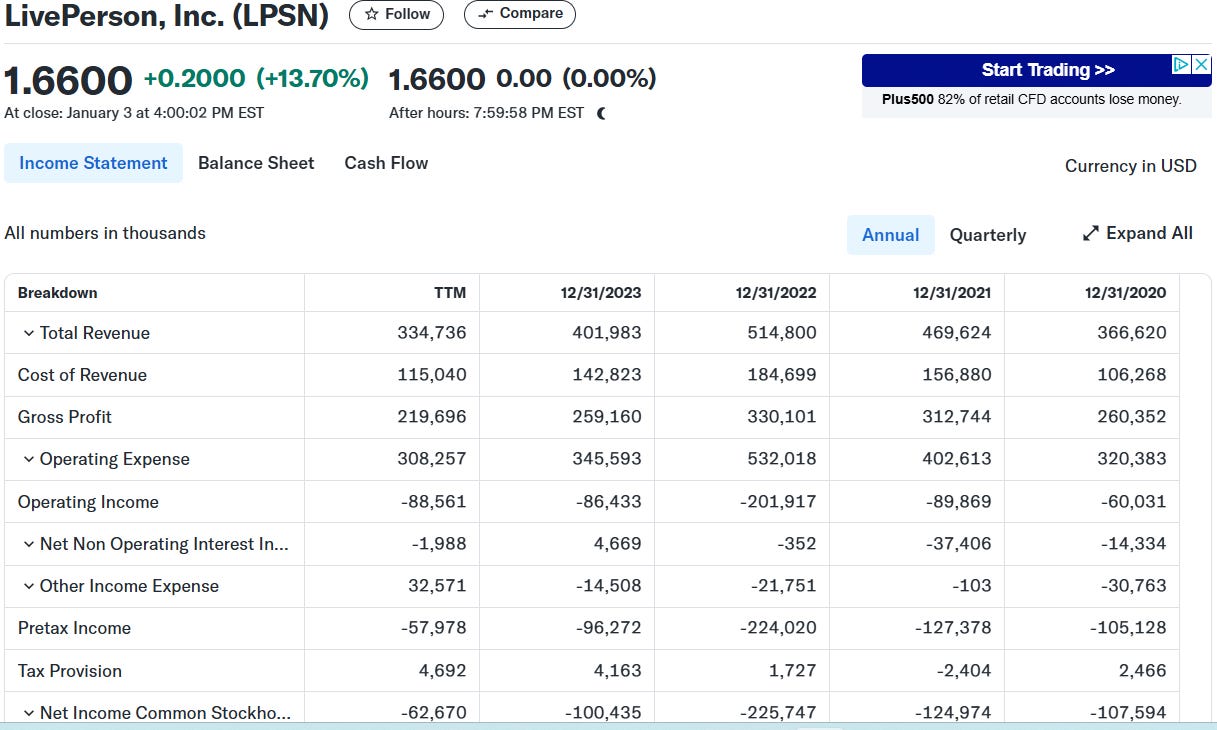Click 2022 Operating Expense value 532,018
This screenshot has height=730, width=1217.
click(782, 459)
